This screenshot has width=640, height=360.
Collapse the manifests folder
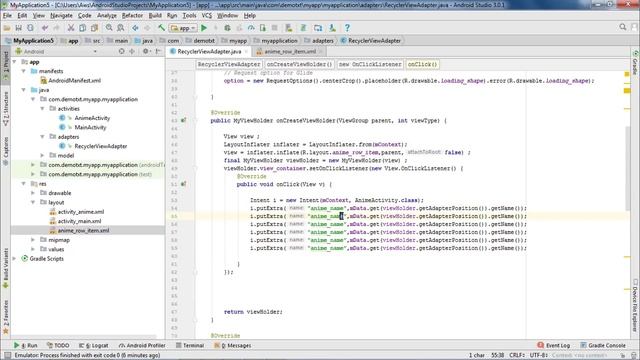[x=24, y=71]
